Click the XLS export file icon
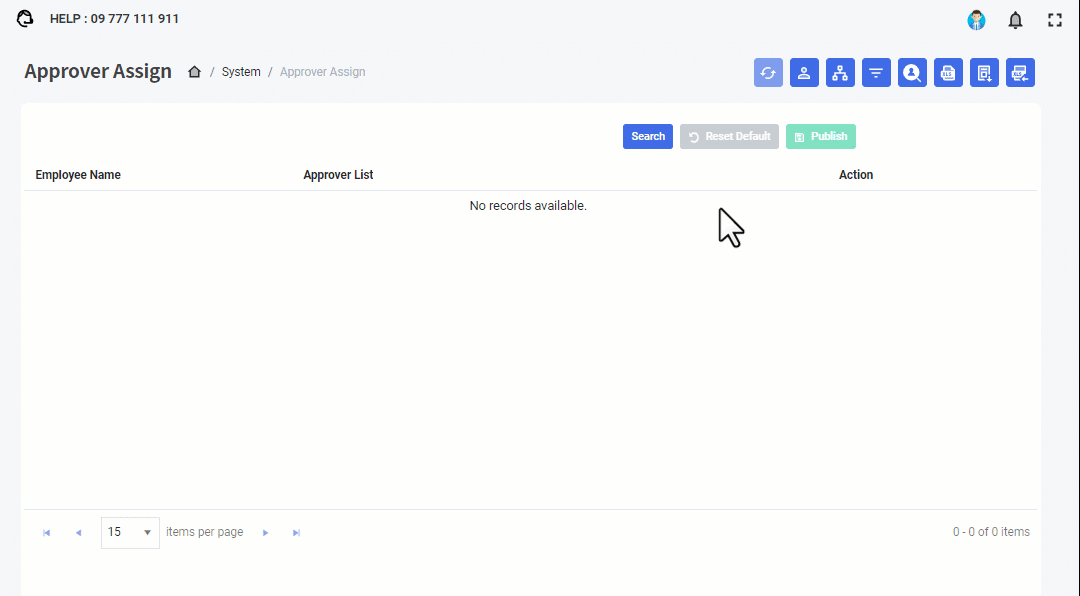Screen dimensions: 1080x596 948,73
